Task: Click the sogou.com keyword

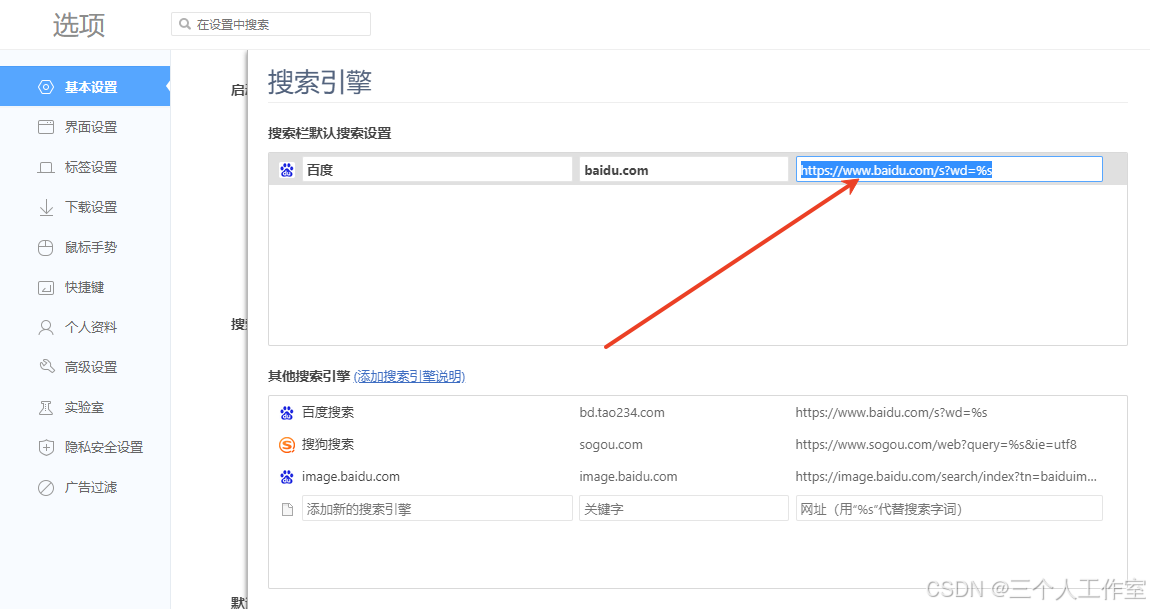Action: [611, 445]
